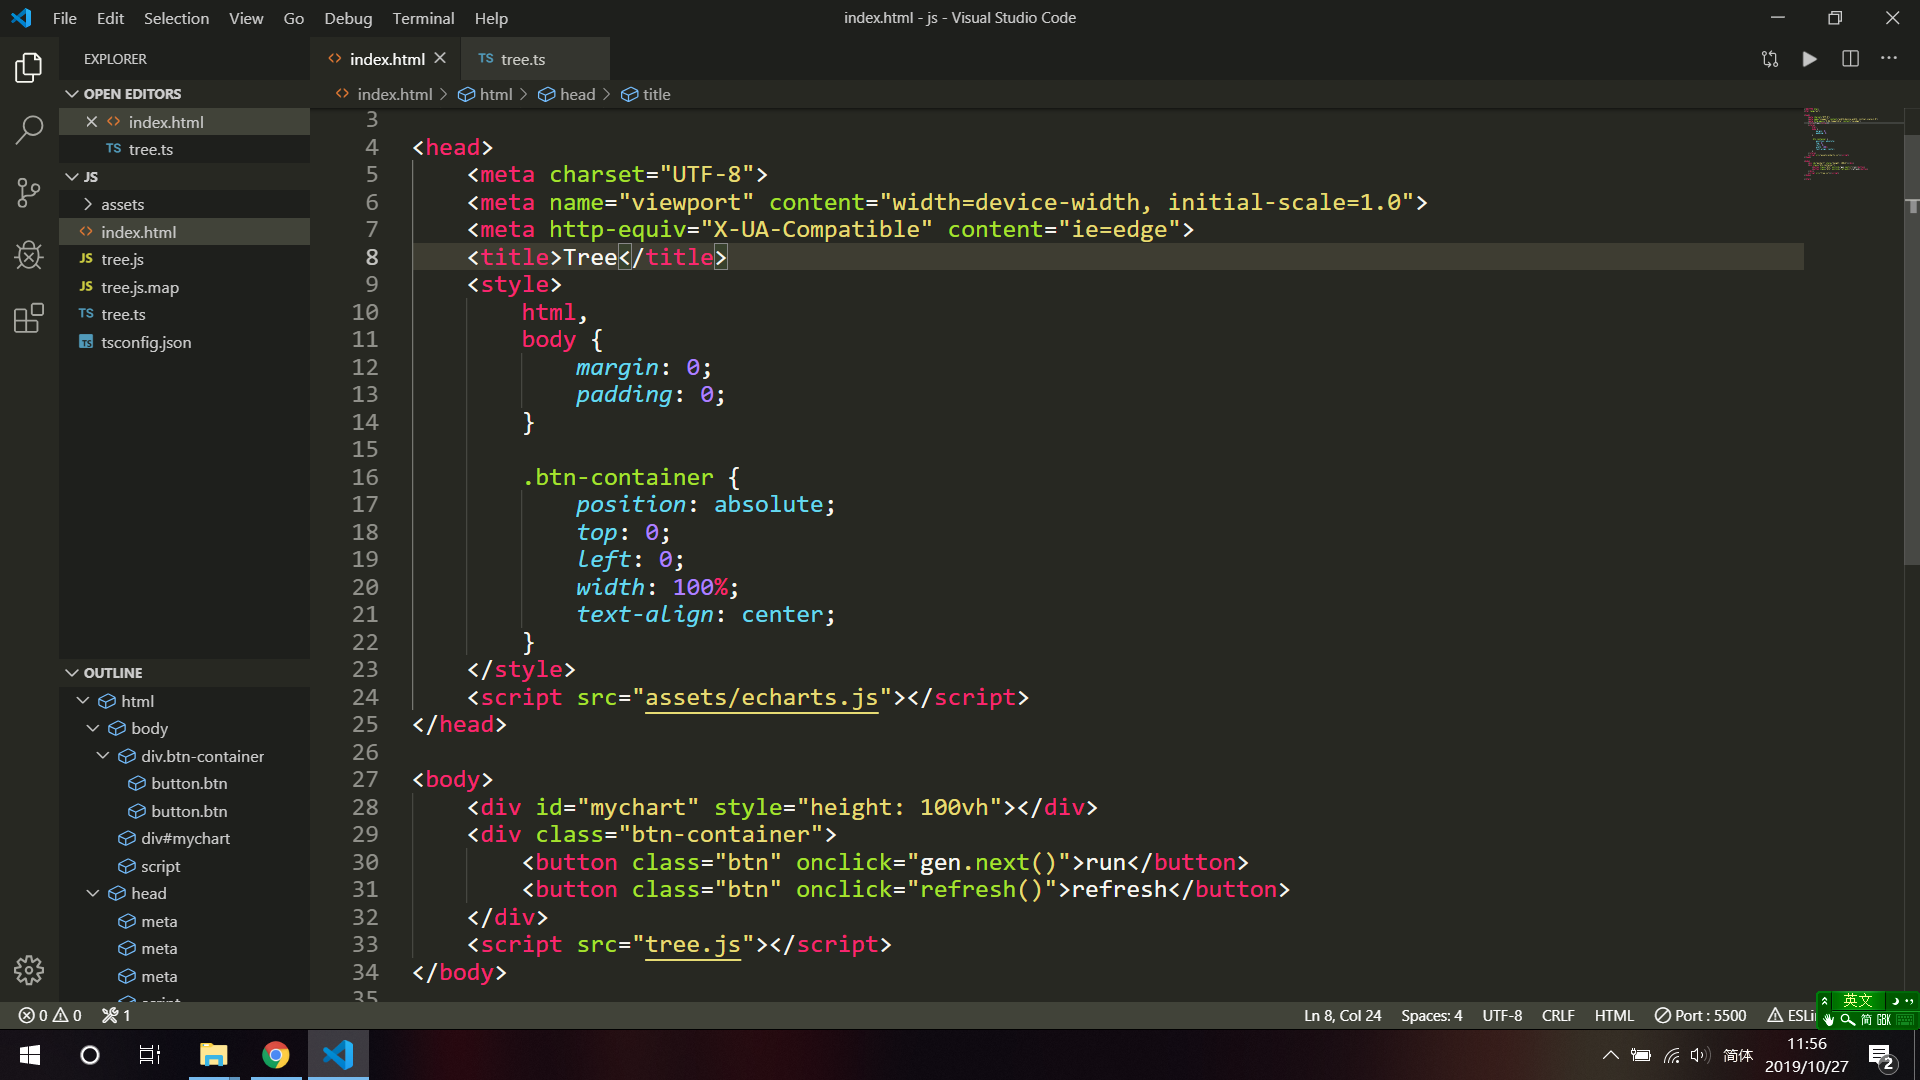The image size is (1920, 1080).
Task: Switch to the tree.ts editor tab
Action: coord(535,59)
